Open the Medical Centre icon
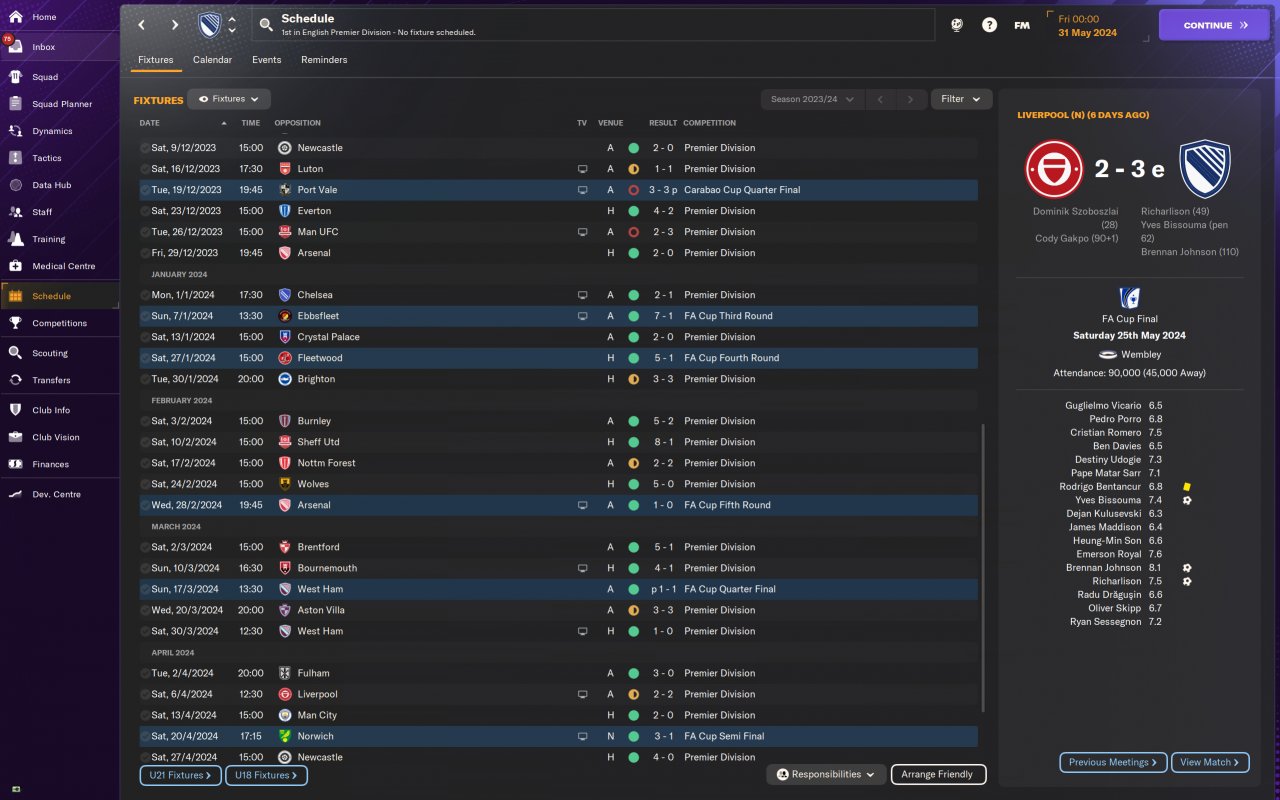The width and height of the screenshot is (1280, 800). pos(15,266)
